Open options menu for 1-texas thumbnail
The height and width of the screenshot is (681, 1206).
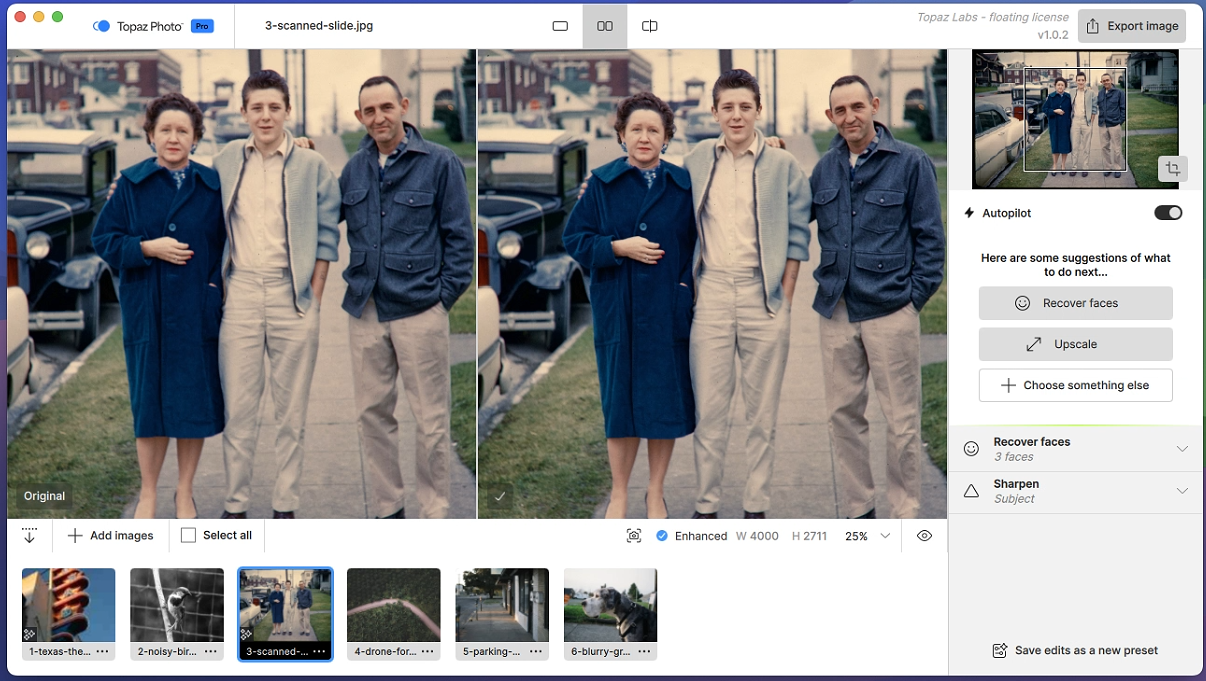click(x=102, y=651)
